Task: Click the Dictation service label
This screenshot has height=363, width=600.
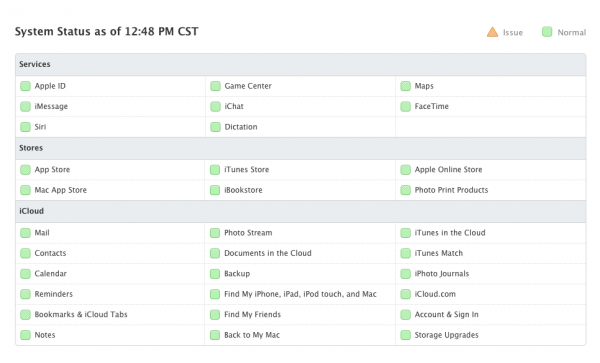Action: (241, 127)
